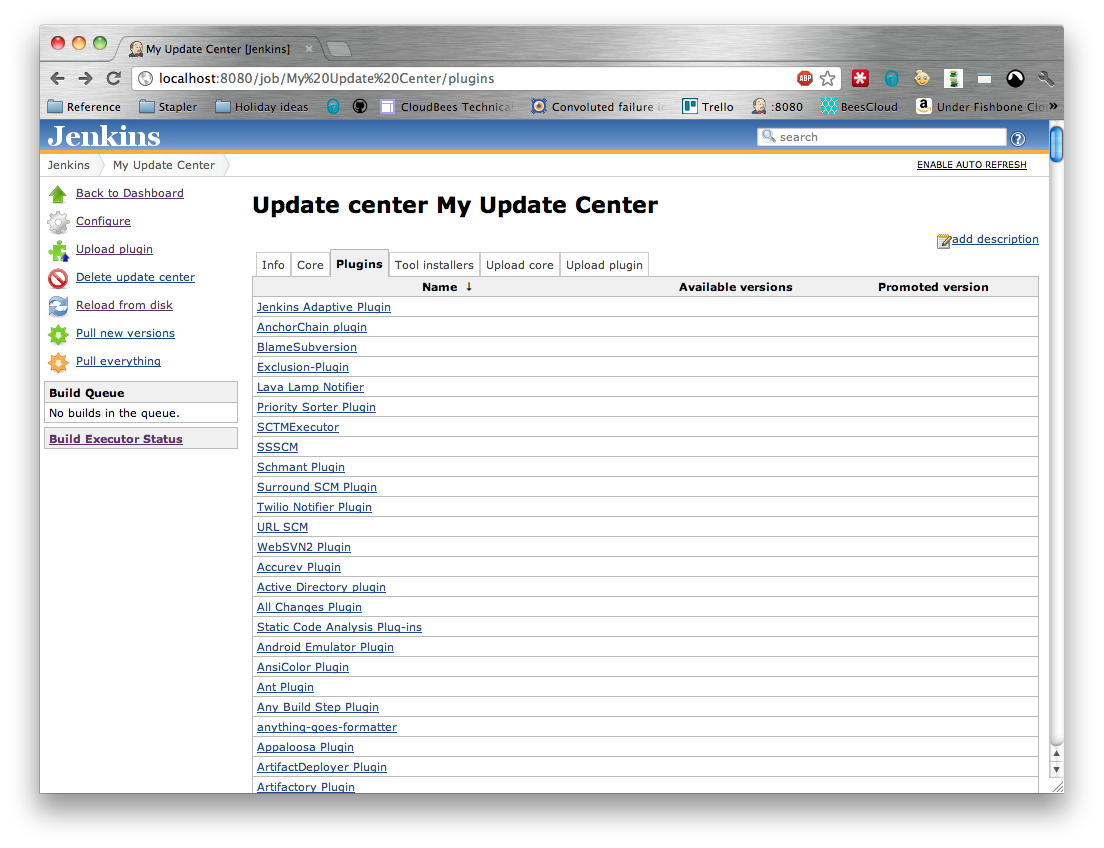Open the Trello bookmark

708,106
